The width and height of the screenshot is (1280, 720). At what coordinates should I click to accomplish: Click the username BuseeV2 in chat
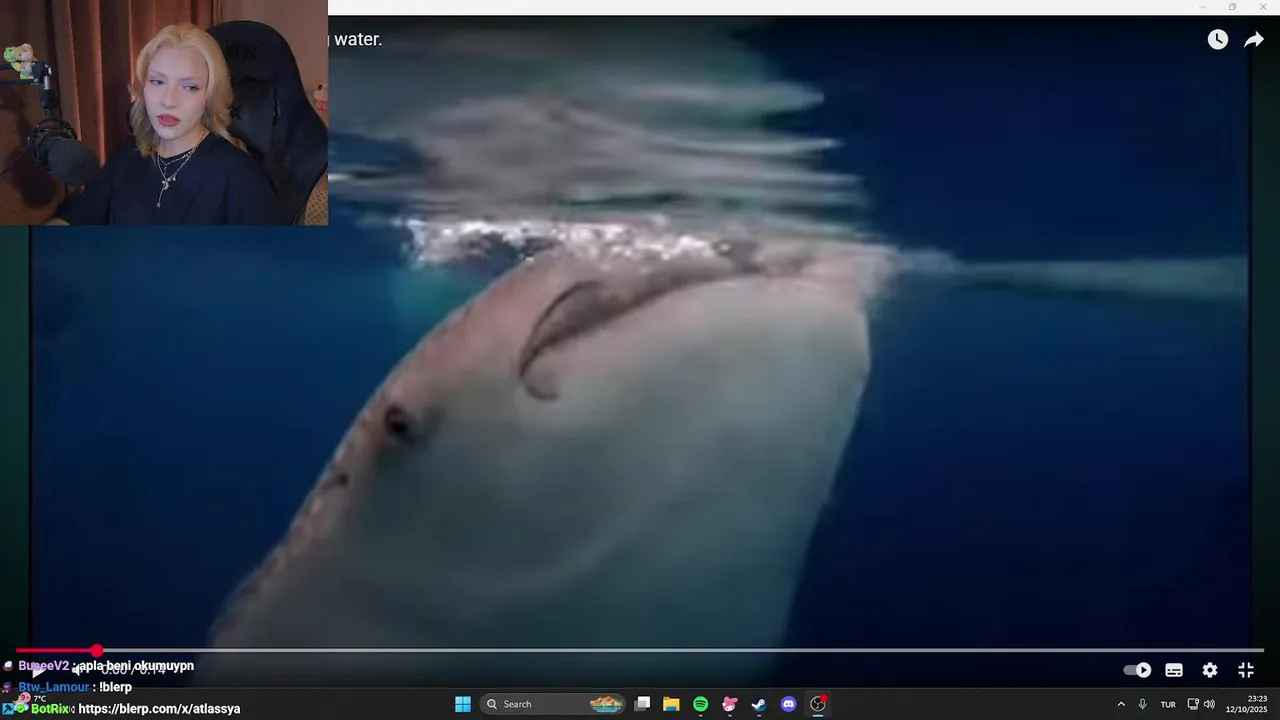[x=43, y=666]
